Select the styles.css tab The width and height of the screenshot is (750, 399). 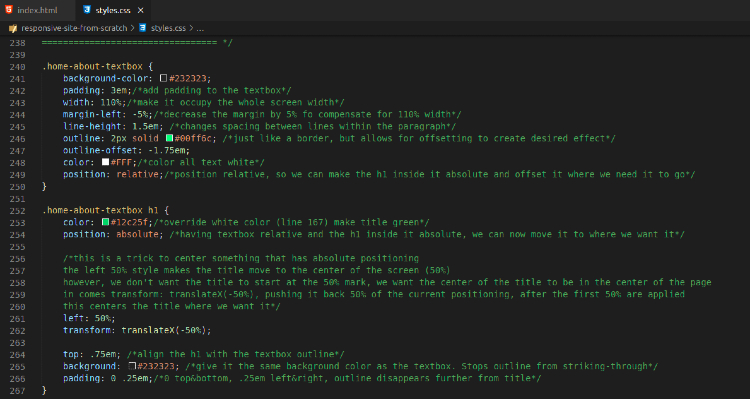113,10
